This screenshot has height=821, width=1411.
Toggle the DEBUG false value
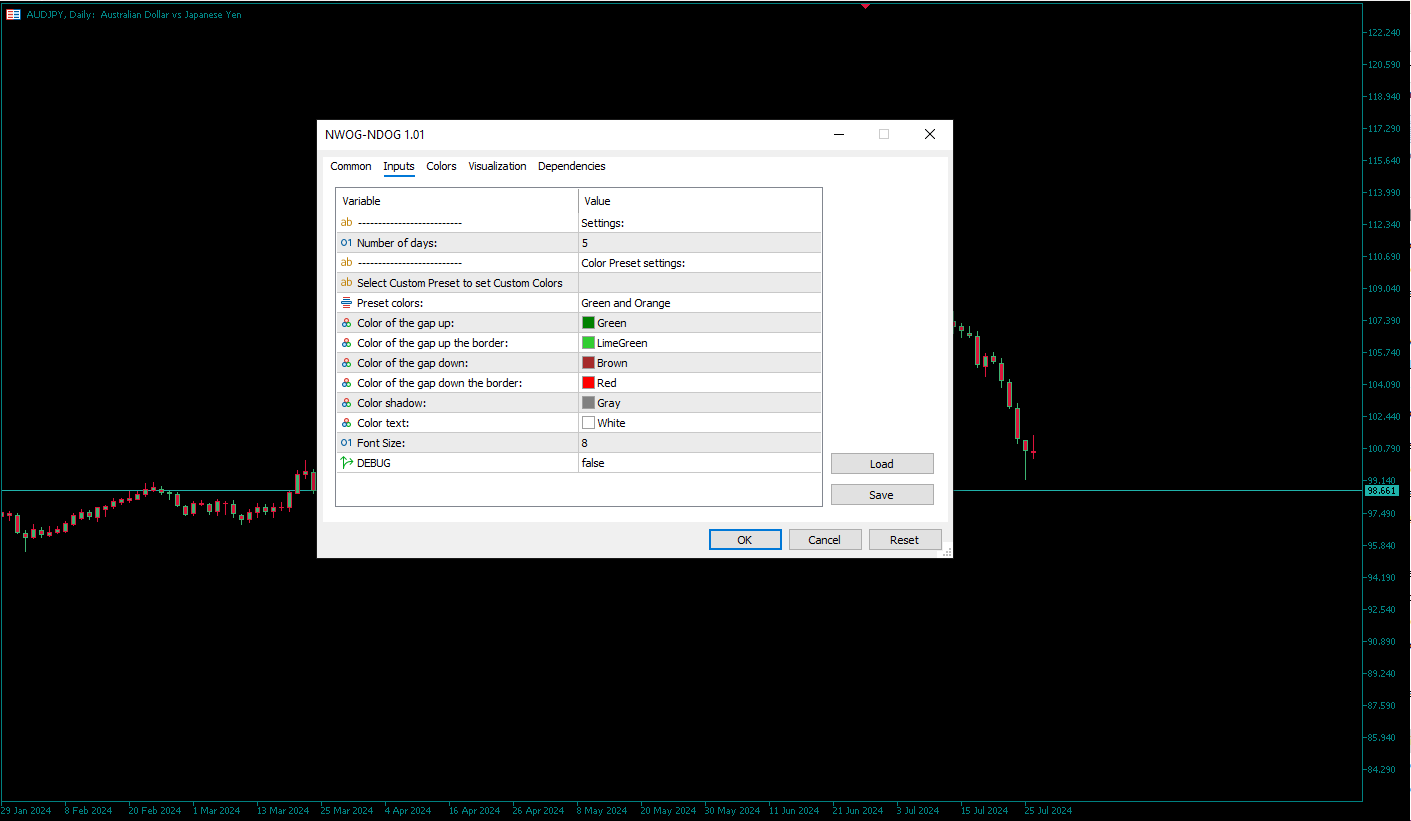[699, 463]
